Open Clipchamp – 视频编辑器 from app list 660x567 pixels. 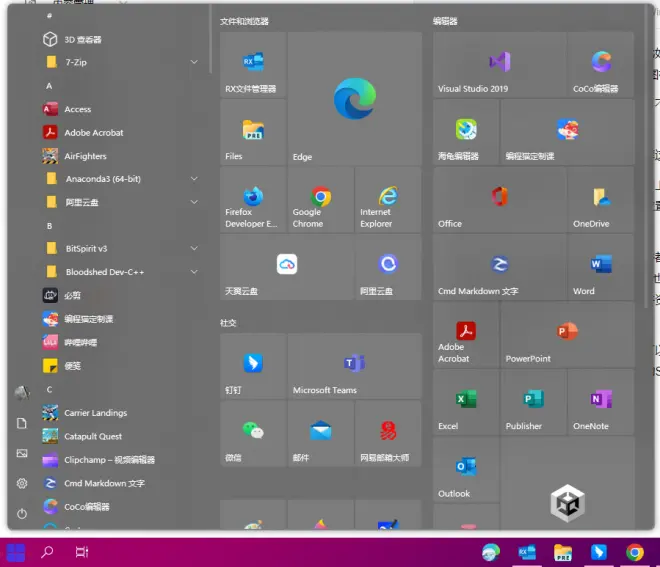click(x=120, y=460)
